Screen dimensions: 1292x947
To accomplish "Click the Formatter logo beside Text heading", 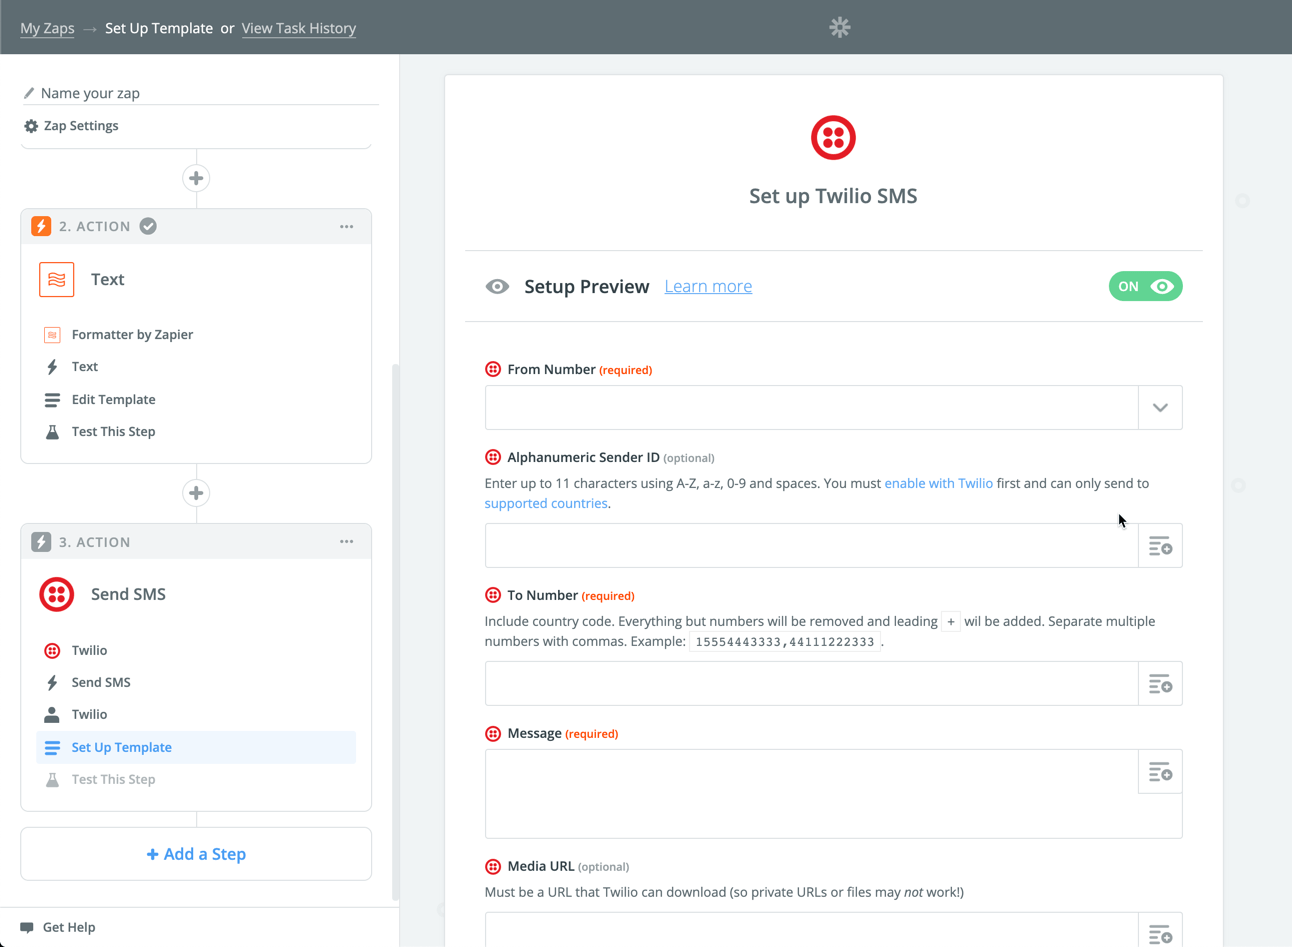I will point(57,279).
